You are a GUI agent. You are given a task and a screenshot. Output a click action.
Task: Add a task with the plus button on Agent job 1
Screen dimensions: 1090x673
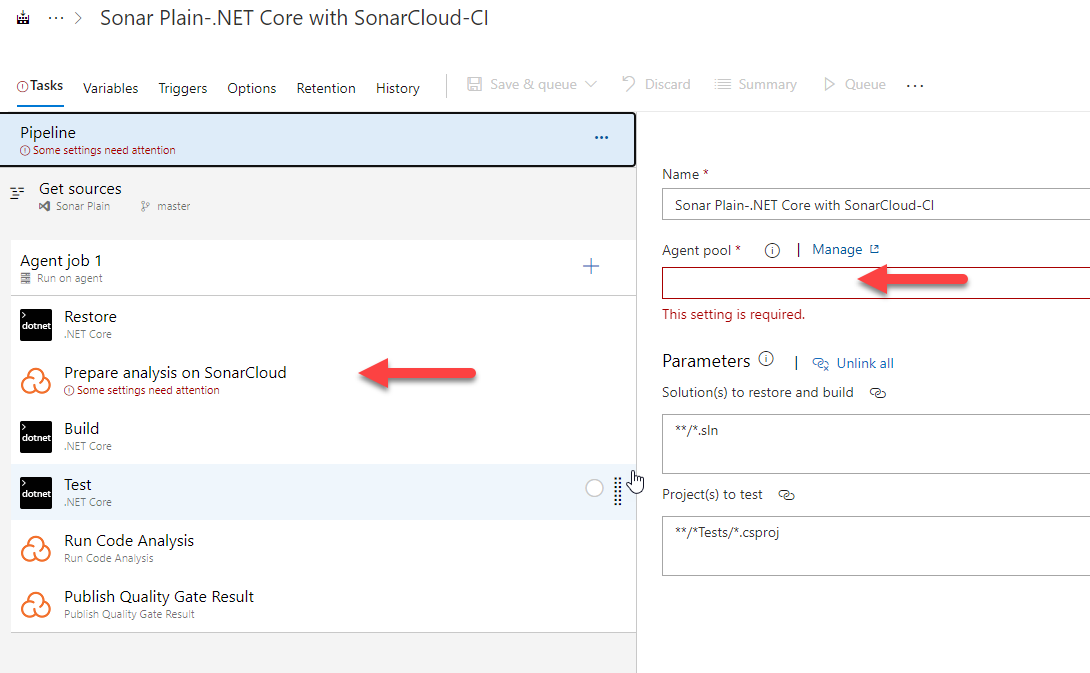click(x=591, y=266)
